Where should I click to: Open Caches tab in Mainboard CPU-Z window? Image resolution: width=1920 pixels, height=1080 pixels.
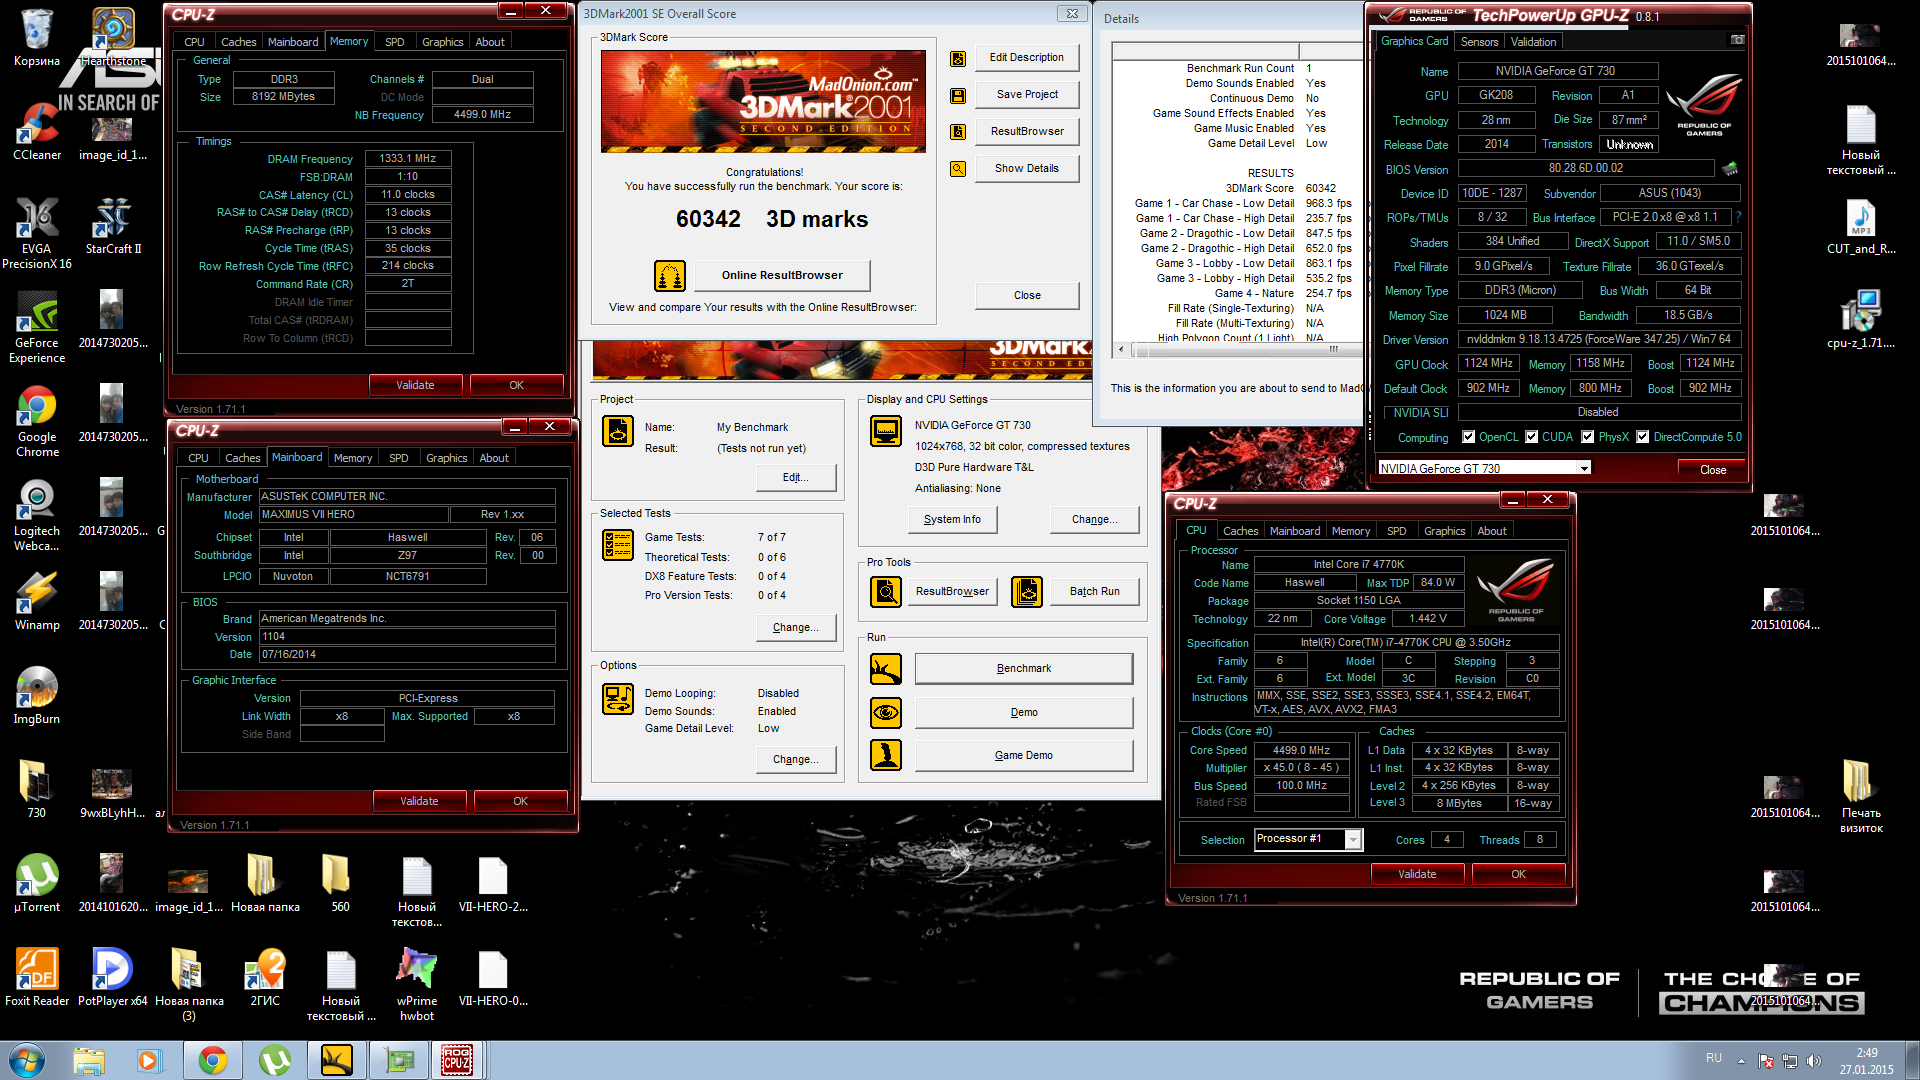[243, 458]
